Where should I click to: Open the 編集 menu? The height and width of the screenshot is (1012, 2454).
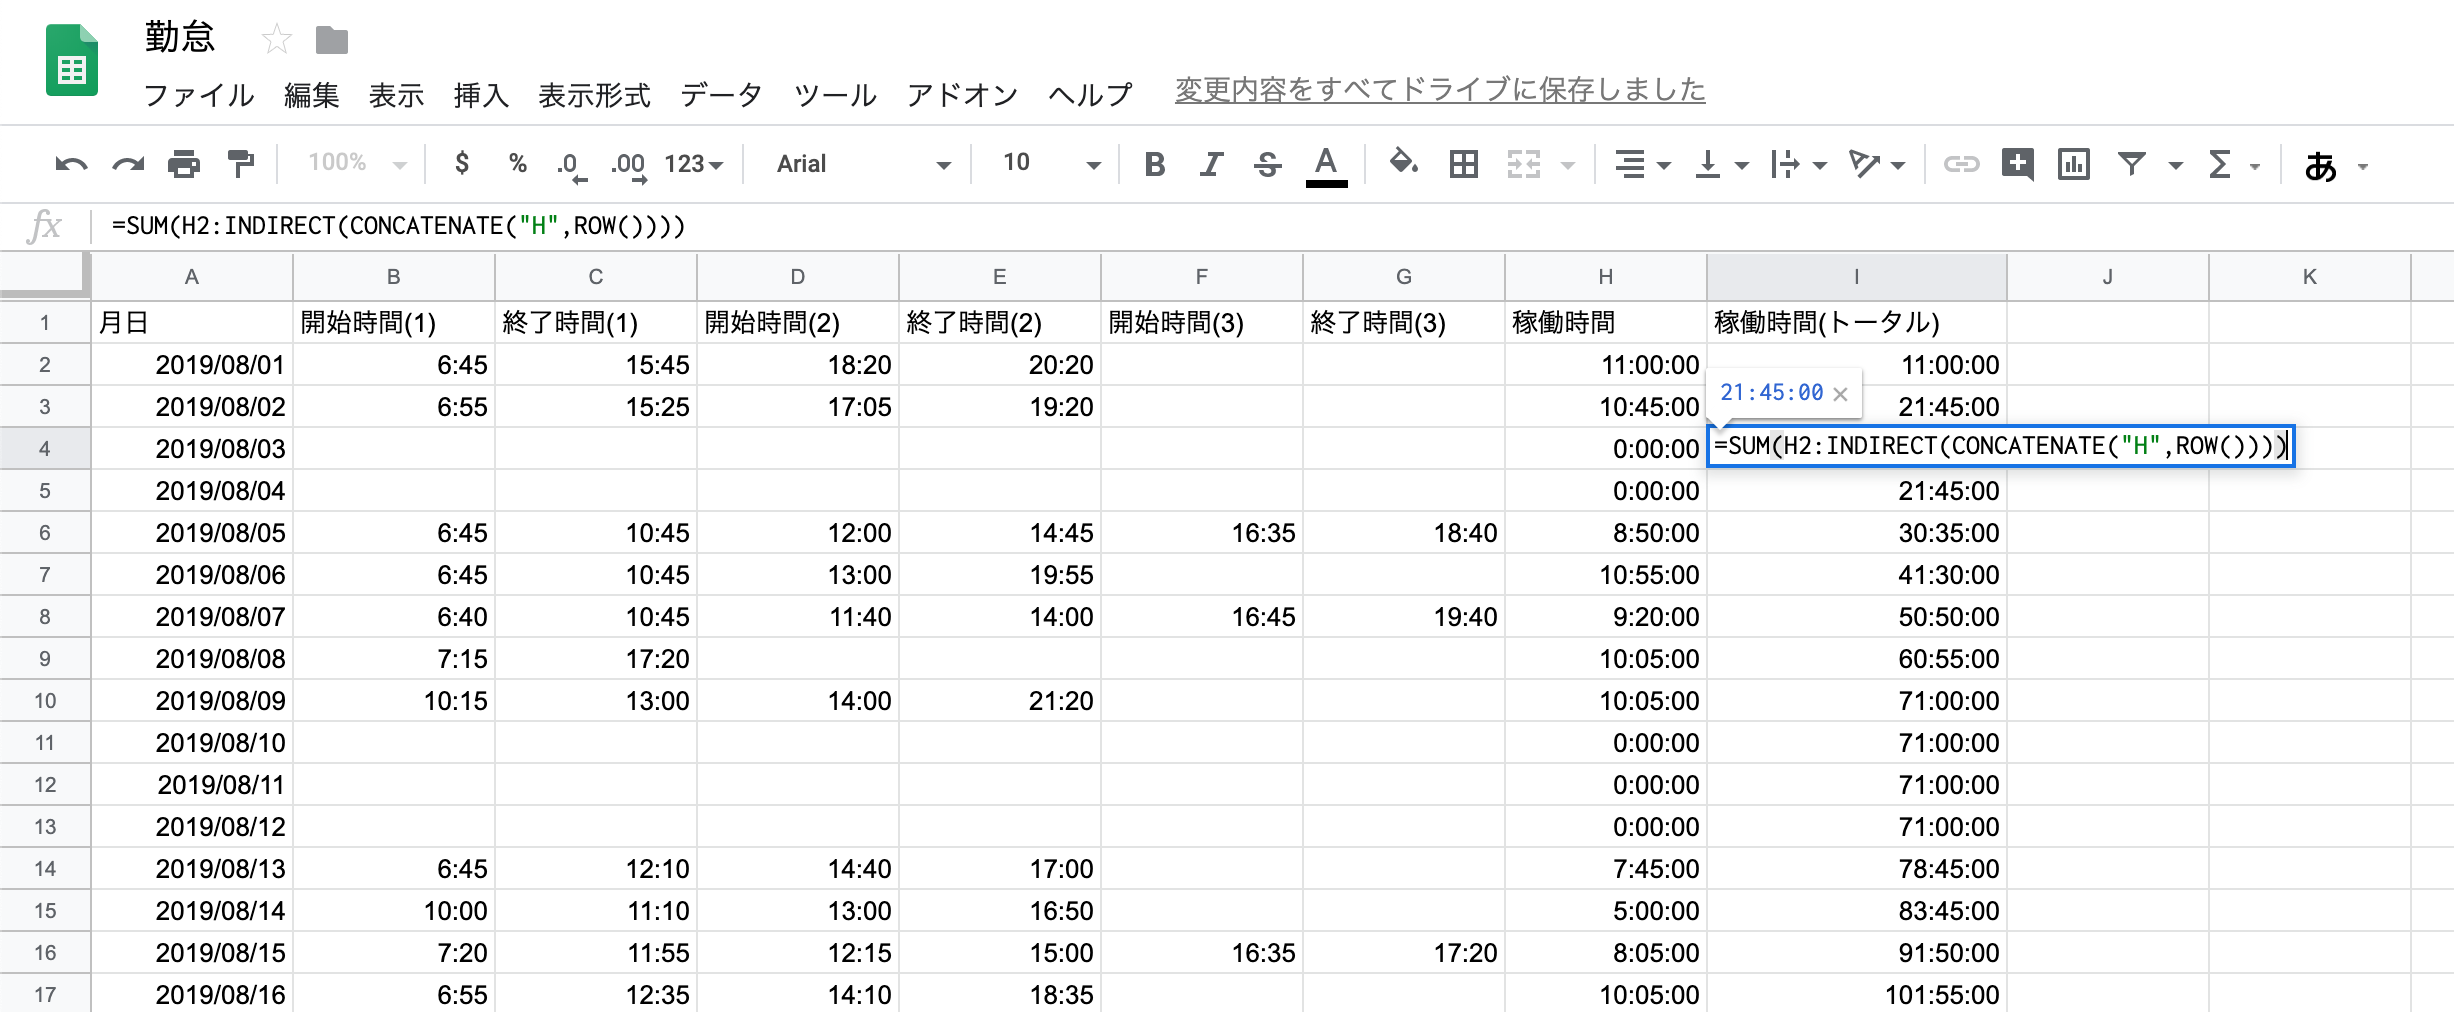[x=312, y=95]
